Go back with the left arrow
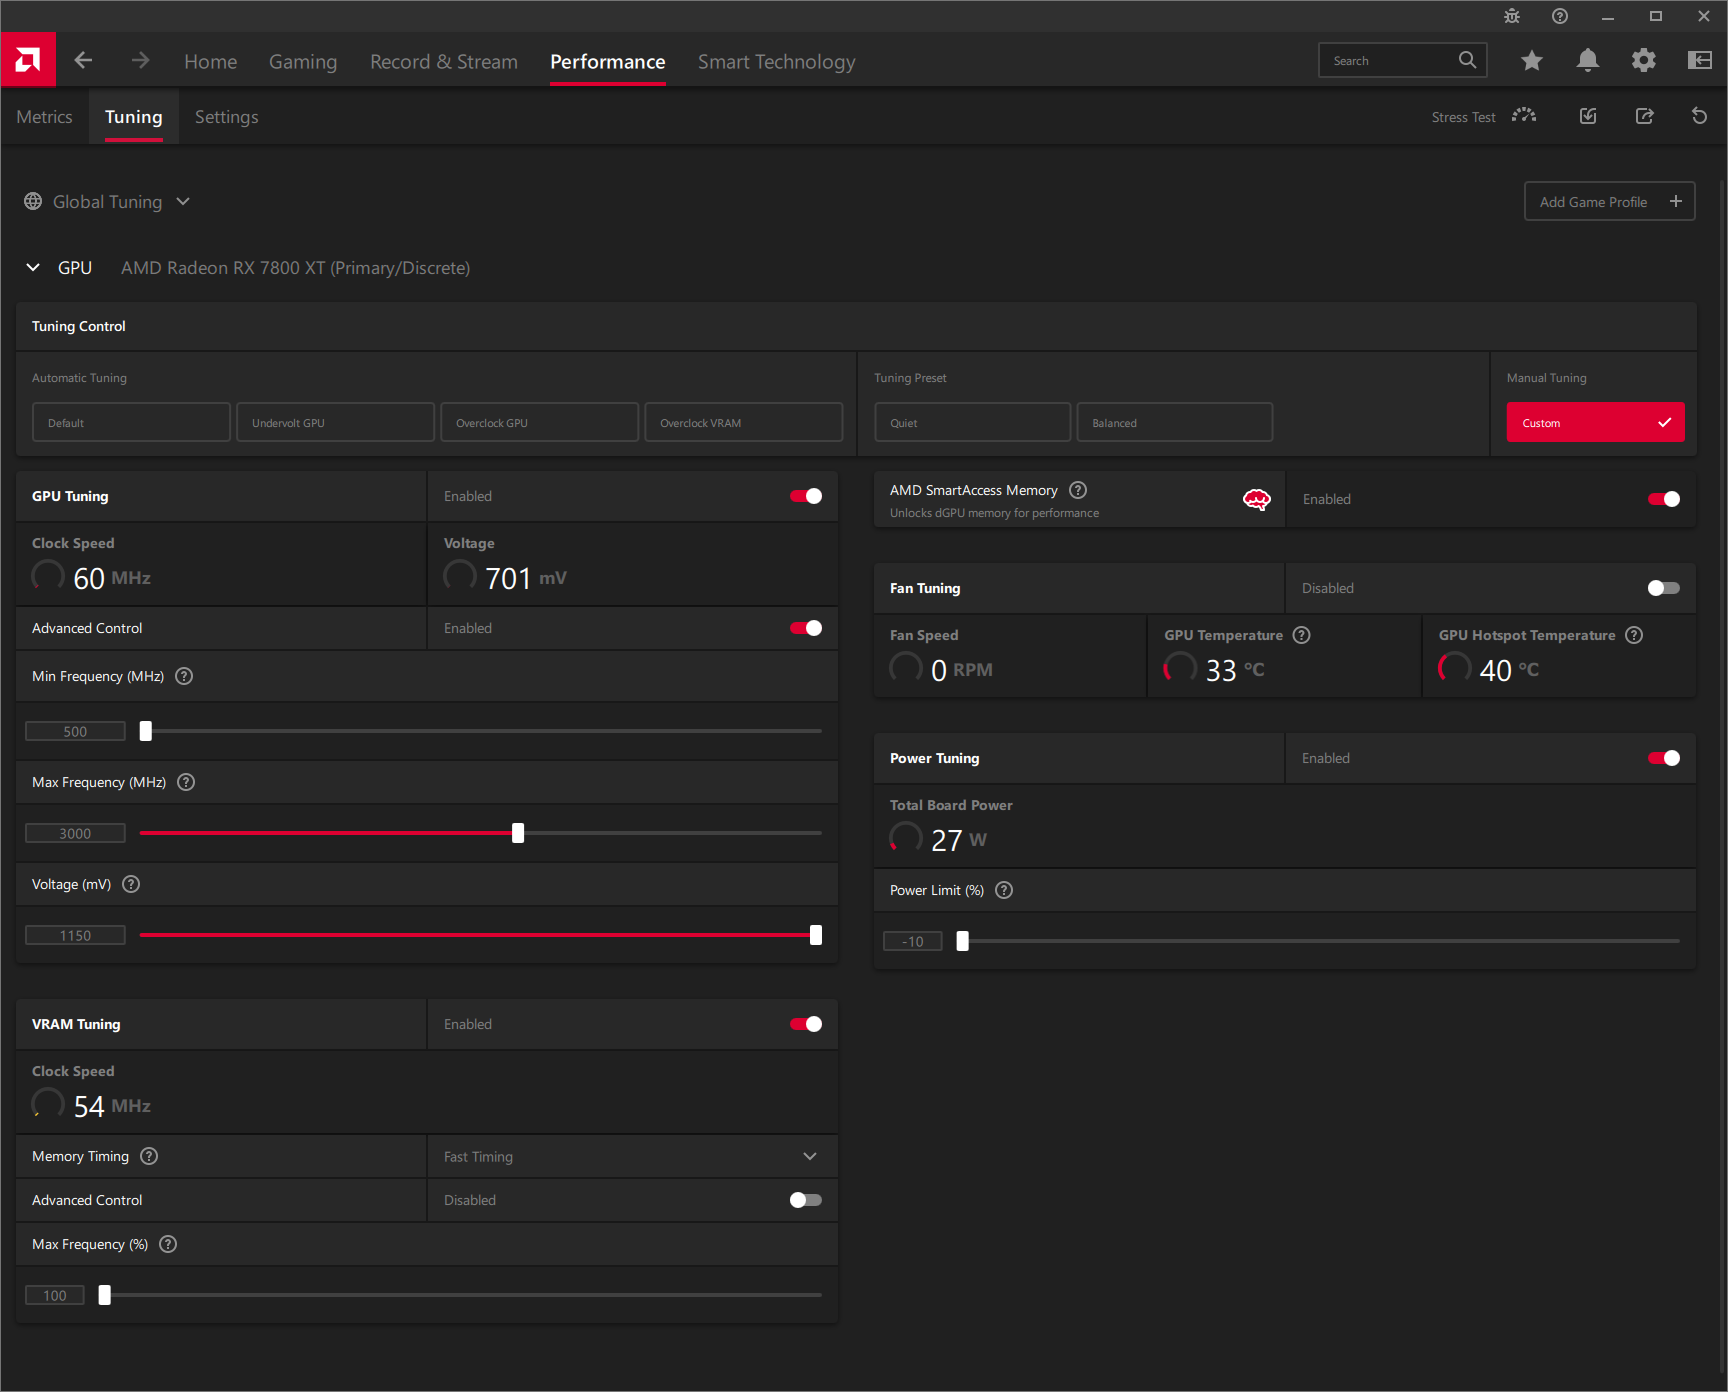 coord(83,61)
